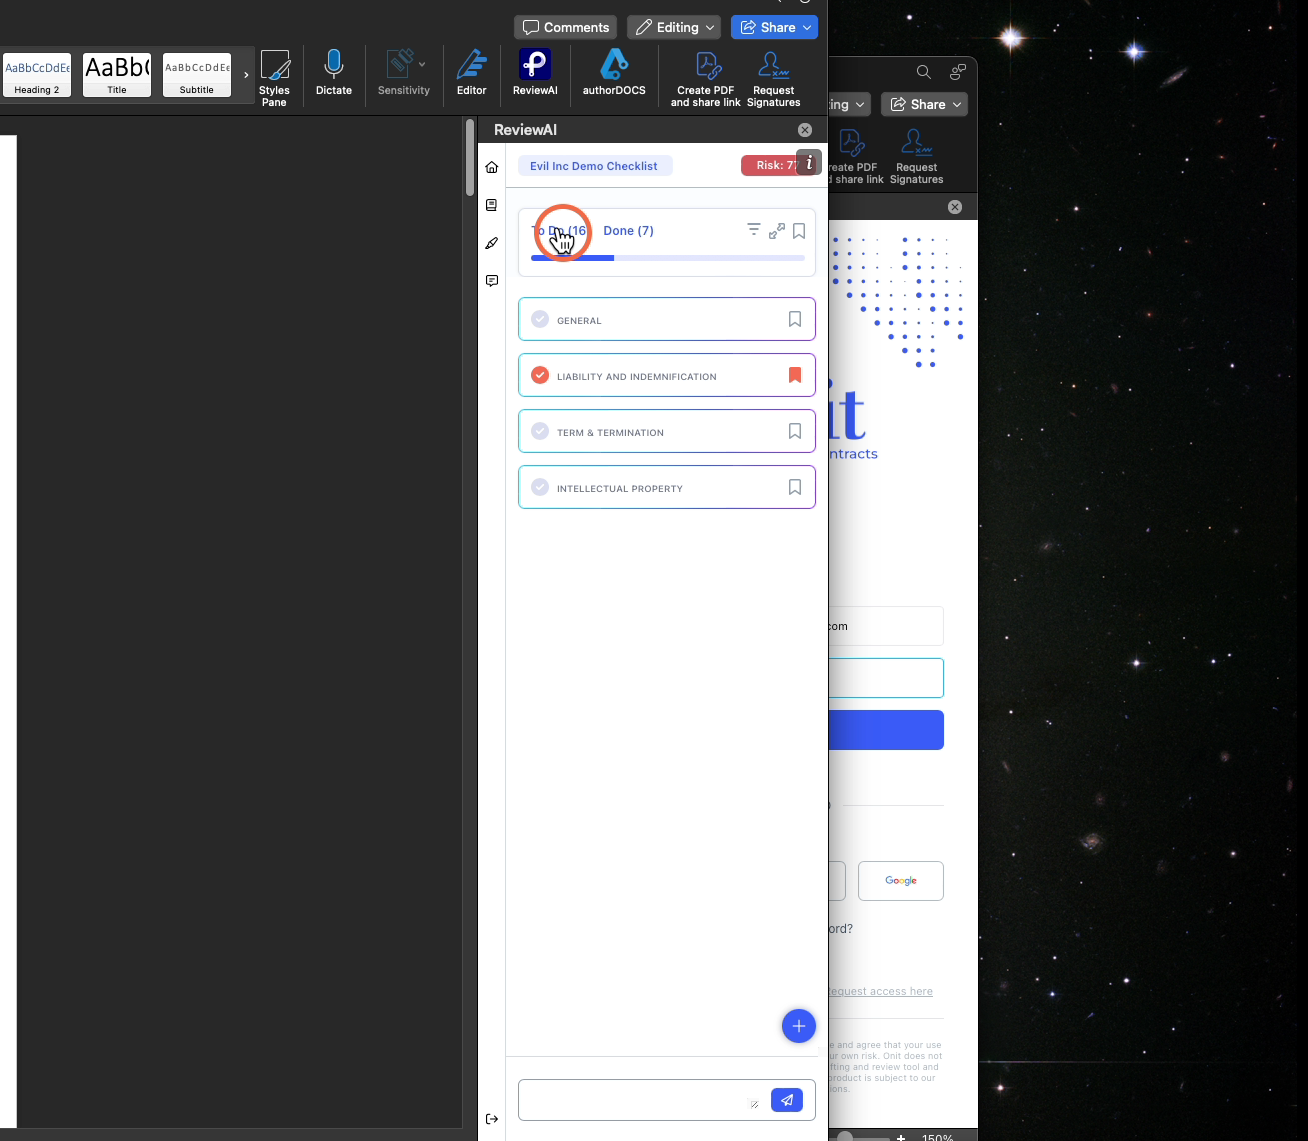The height and width of the screenshot is (1141, 1308).
Task: Click Create PDF and share link in front window
Action: pyautogui.click(x=706, y=79)
